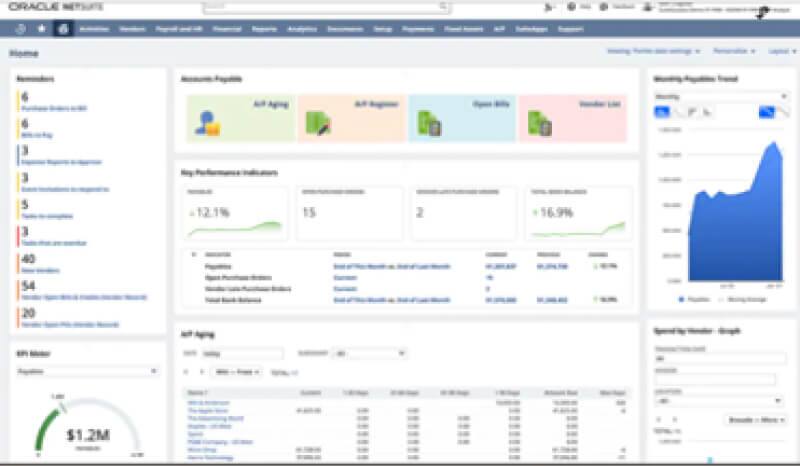Viewport: 800px width, 466px height.
Task: Click the Oracle NetSuite logo
Action: (x=56, y=7)
